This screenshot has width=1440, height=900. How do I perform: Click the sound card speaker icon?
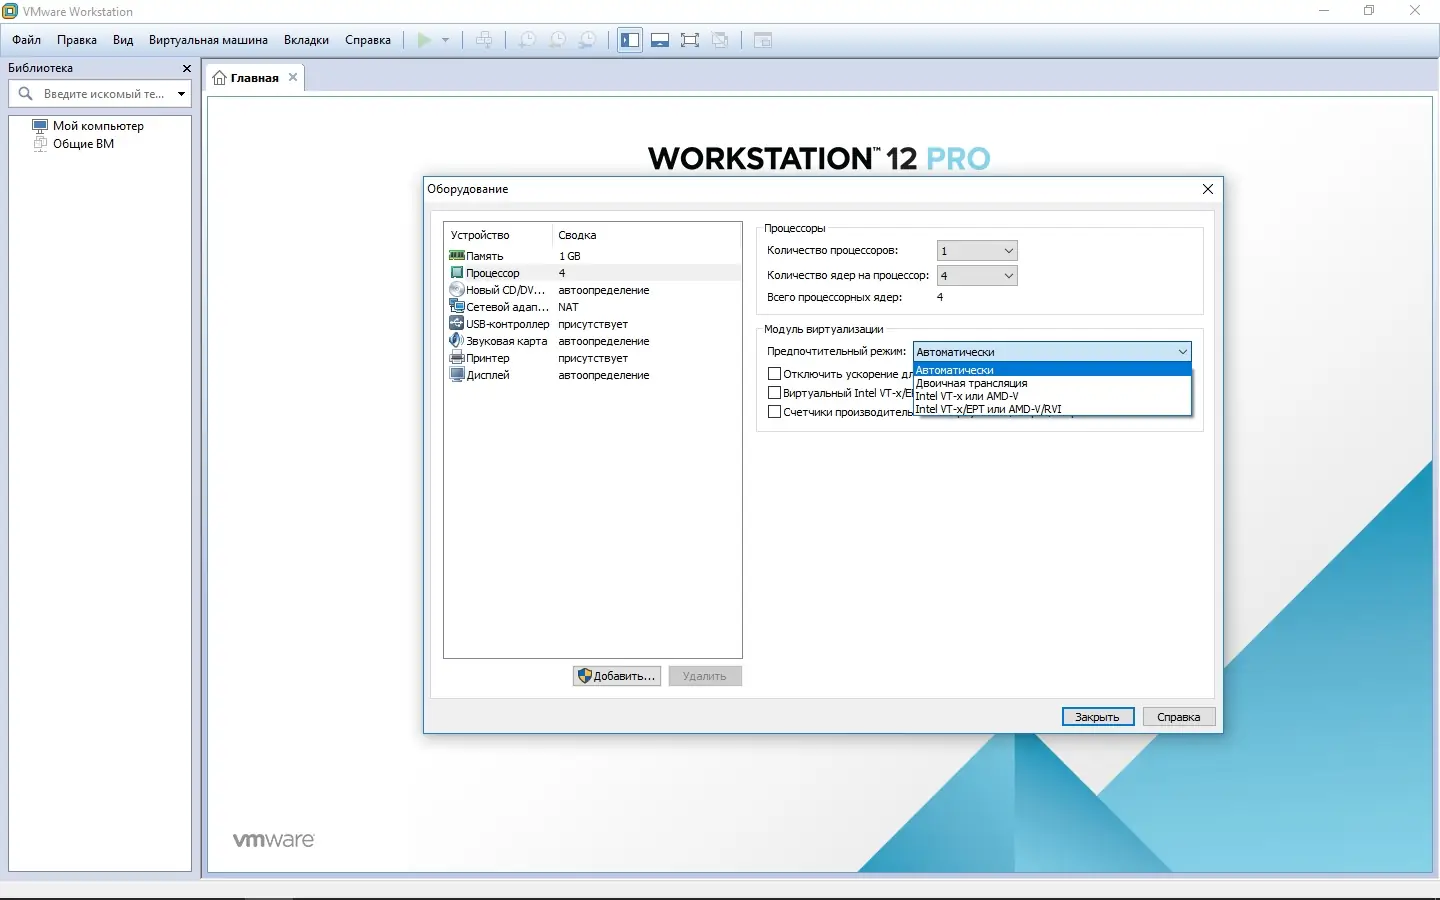457,341
